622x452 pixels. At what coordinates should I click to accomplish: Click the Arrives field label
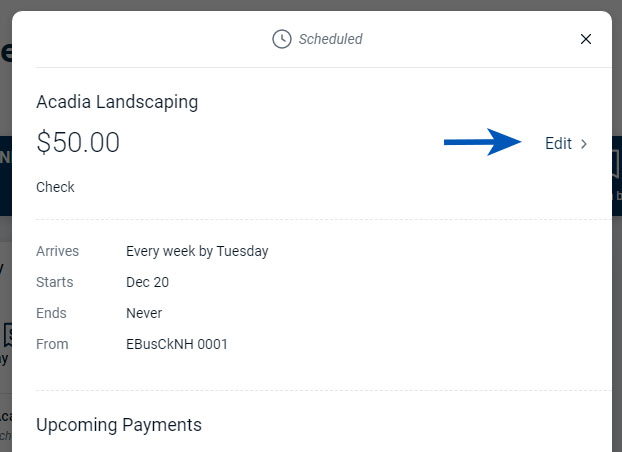pos(57,251)
